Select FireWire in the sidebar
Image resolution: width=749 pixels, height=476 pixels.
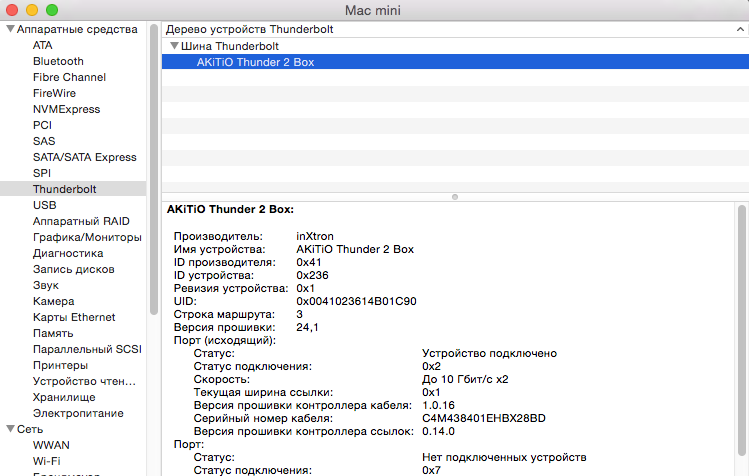[x=54, y=93]
